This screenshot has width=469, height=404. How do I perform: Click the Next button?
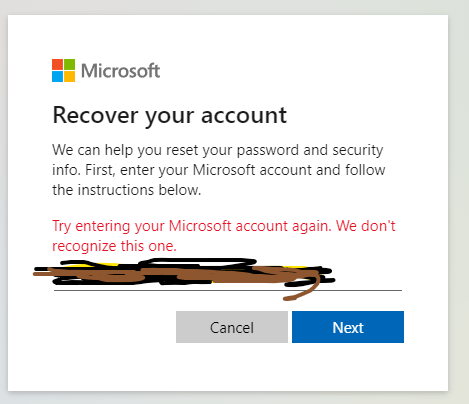point(348,327)
